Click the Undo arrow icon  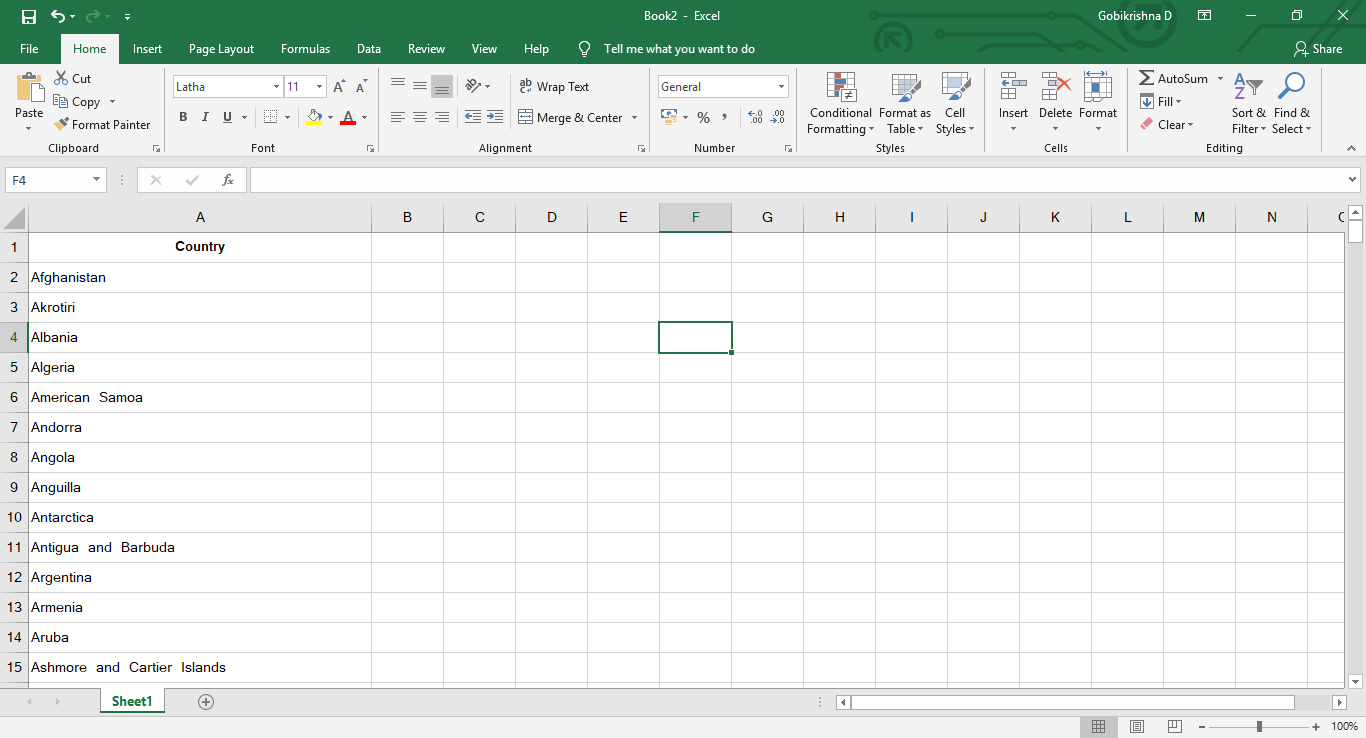pyautogui.click(x=57, y=16)
